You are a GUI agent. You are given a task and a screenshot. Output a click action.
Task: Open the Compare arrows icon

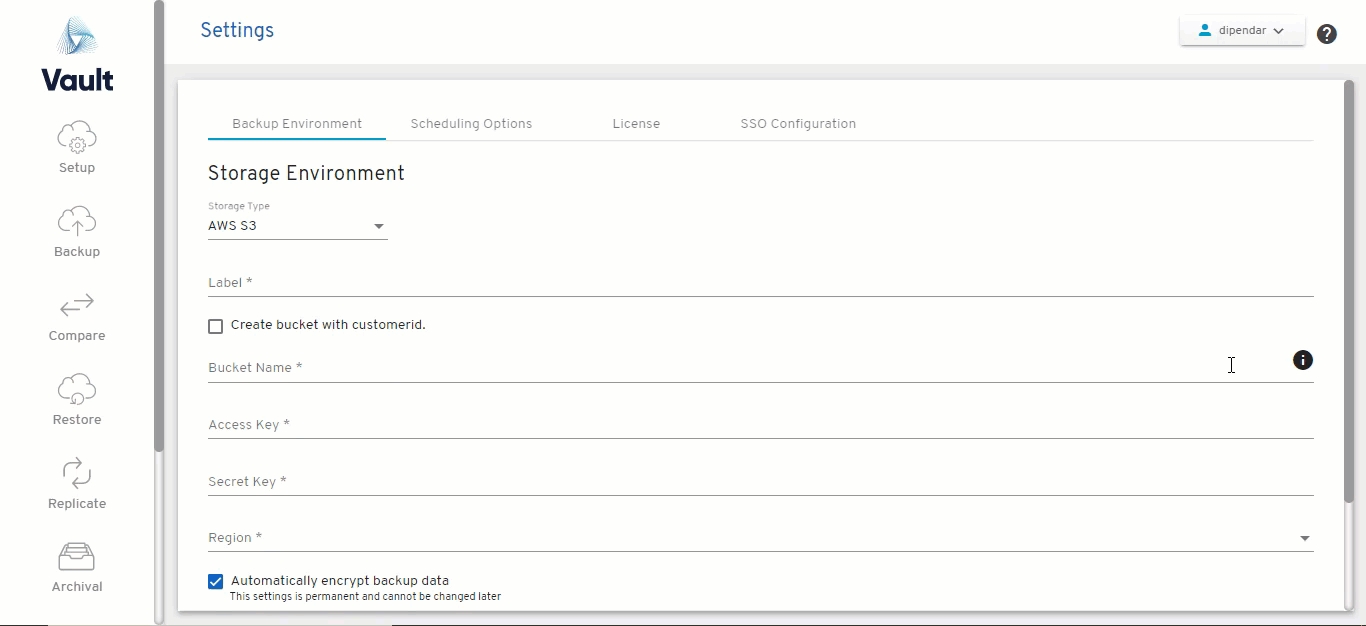pos(77,305)
